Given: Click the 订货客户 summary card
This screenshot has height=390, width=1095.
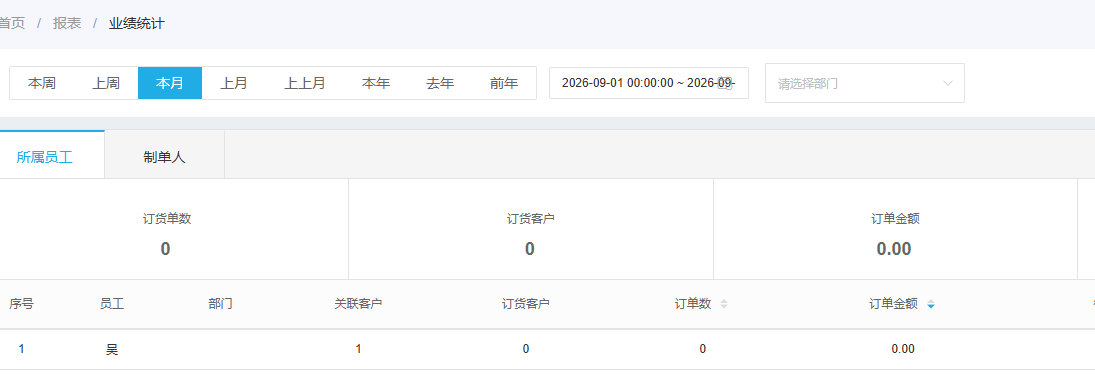Looking at the screenshot, I should 531,229.
